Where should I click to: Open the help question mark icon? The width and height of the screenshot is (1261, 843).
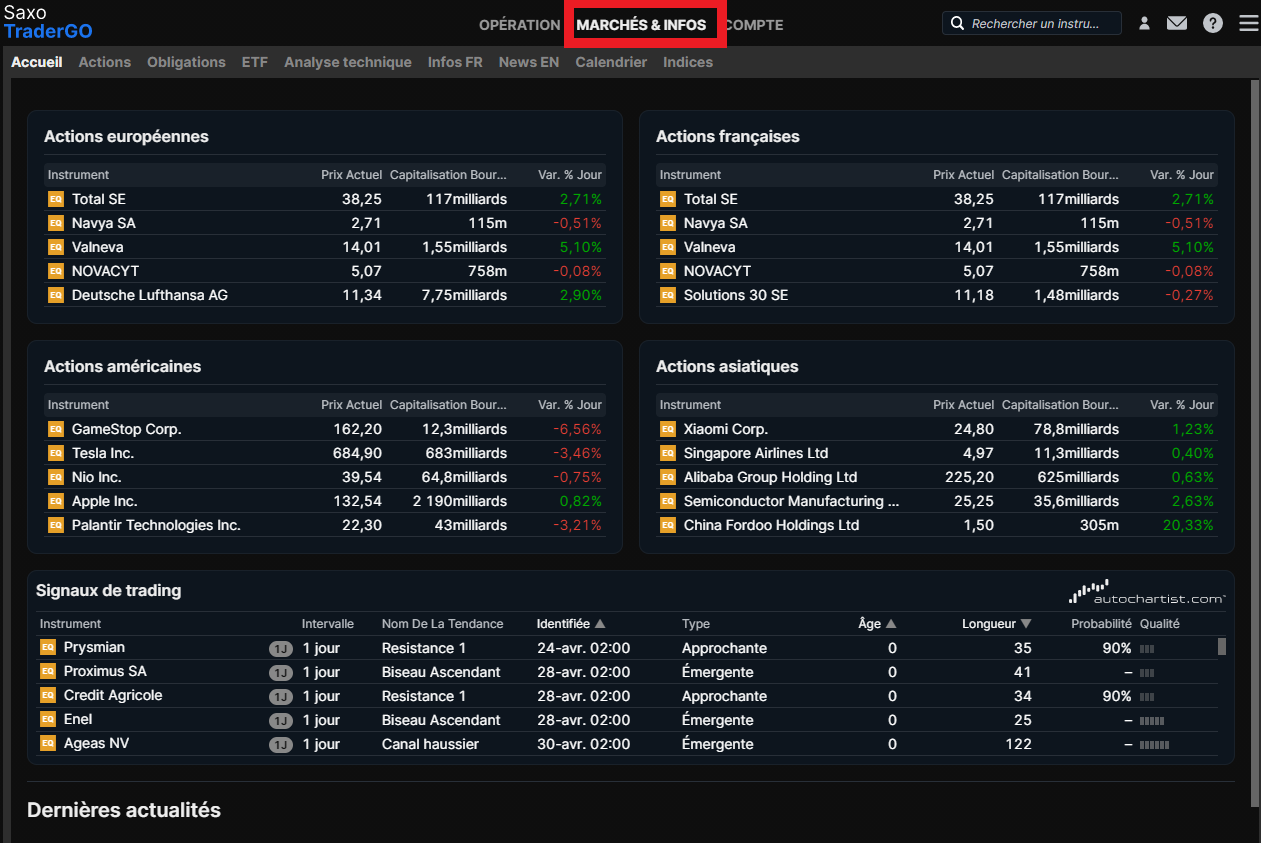1213,23
